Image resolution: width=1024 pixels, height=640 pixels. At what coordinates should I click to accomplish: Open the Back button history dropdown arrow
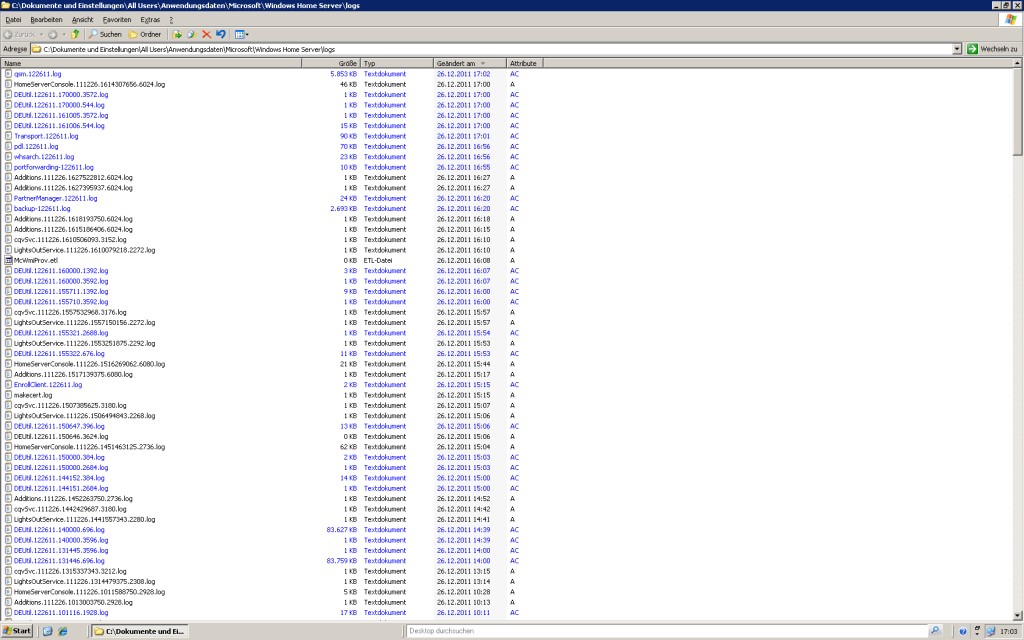tap(41, 35)
